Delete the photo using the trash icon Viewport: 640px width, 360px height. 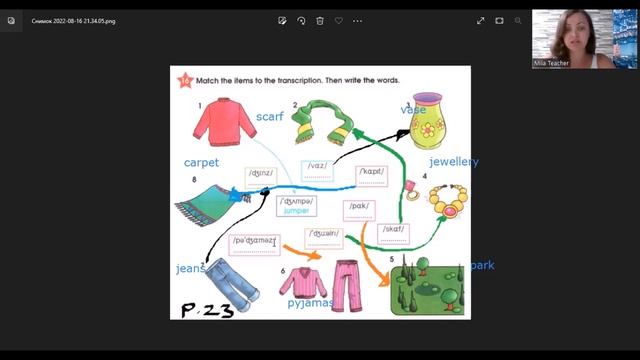pos(320,21)
